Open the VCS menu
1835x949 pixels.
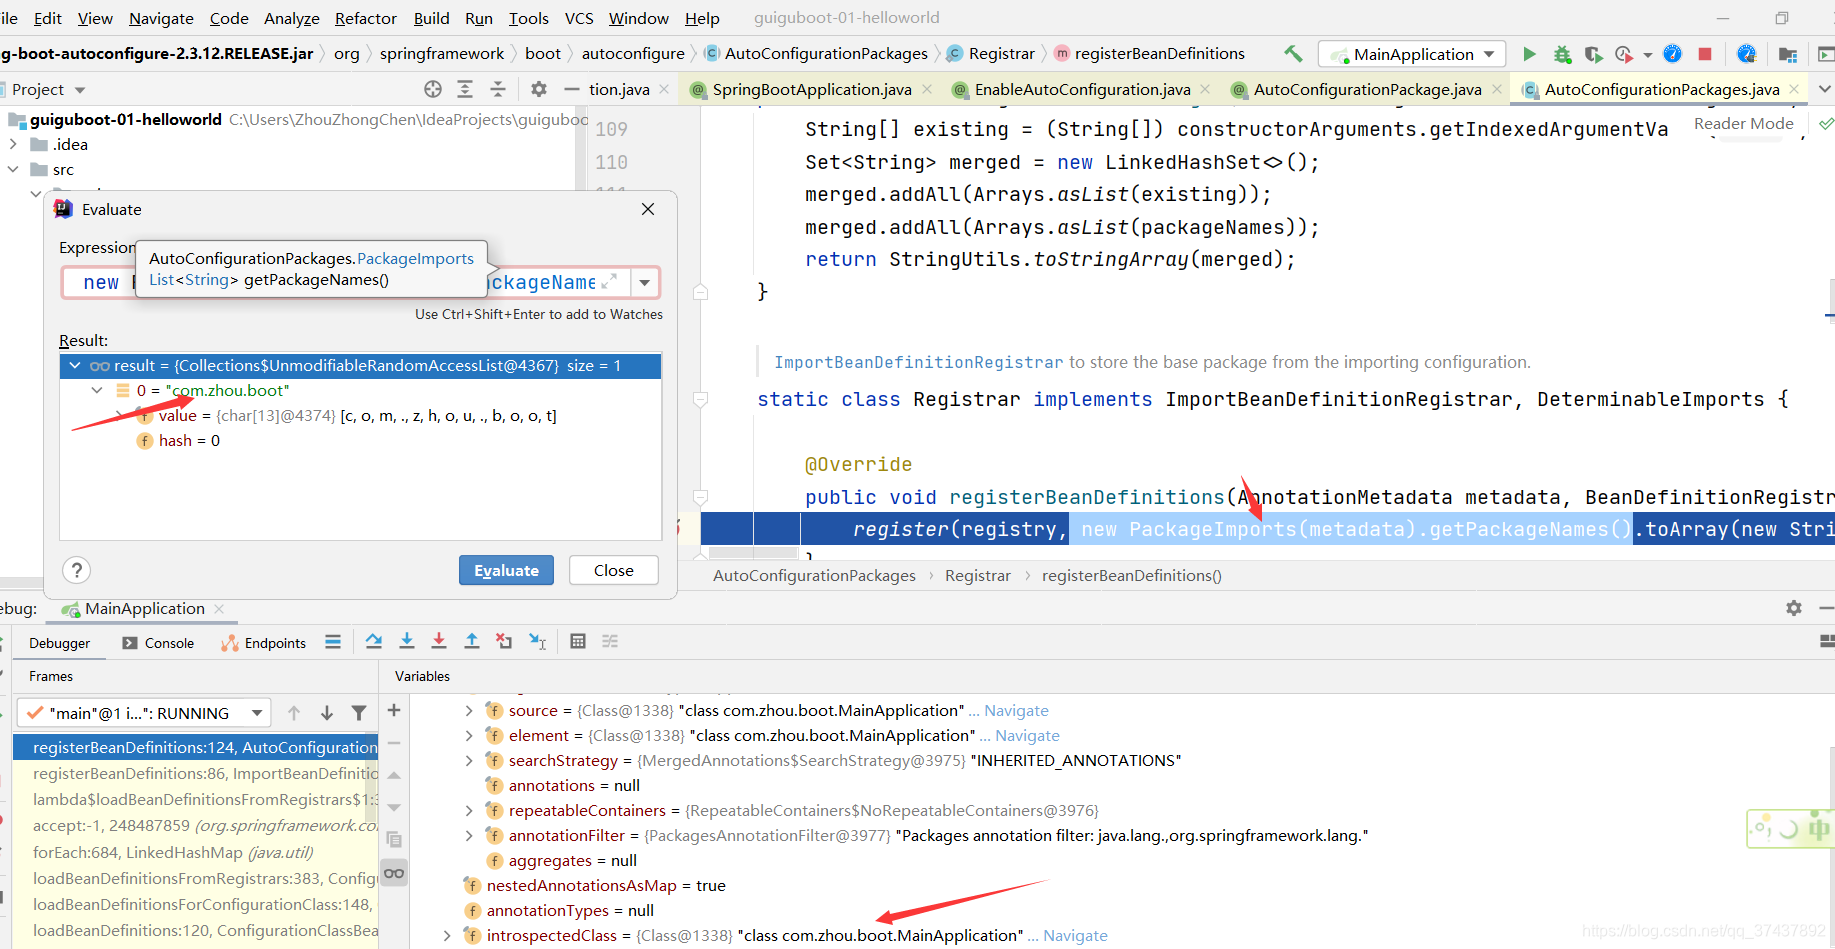coord(579,18)
